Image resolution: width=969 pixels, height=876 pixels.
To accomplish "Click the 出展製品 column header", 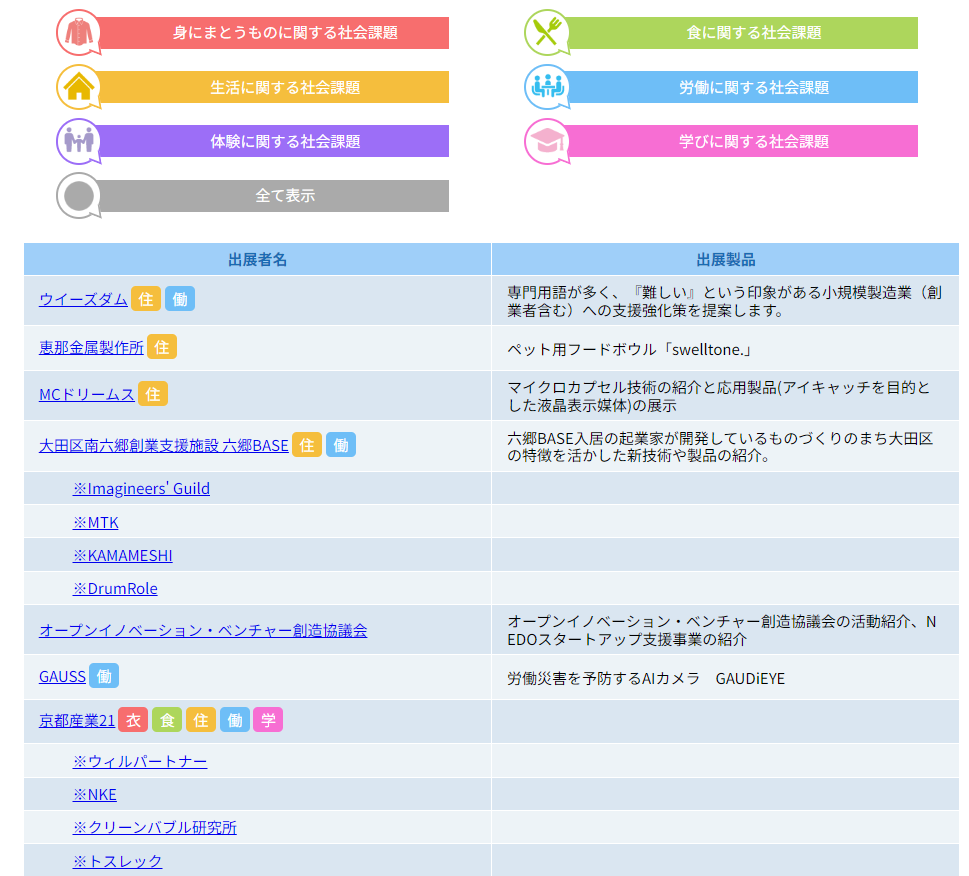I will (726, 259).
